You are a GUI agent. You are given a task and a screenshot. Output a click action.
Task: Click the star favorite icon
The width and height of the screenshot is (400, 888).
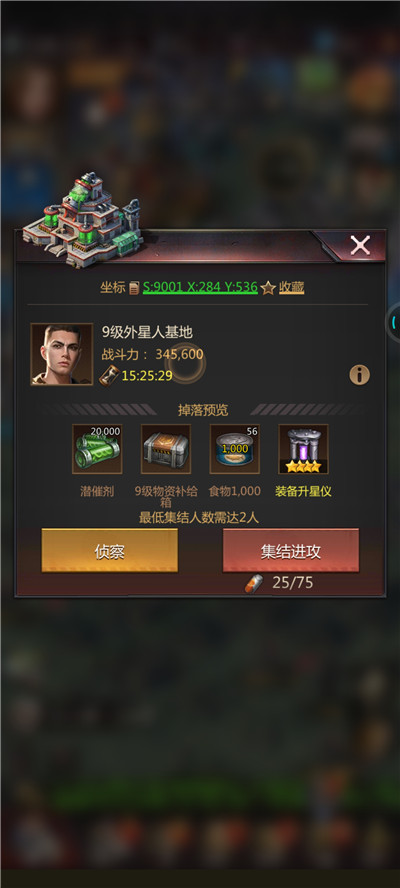[x=269, y=288]
